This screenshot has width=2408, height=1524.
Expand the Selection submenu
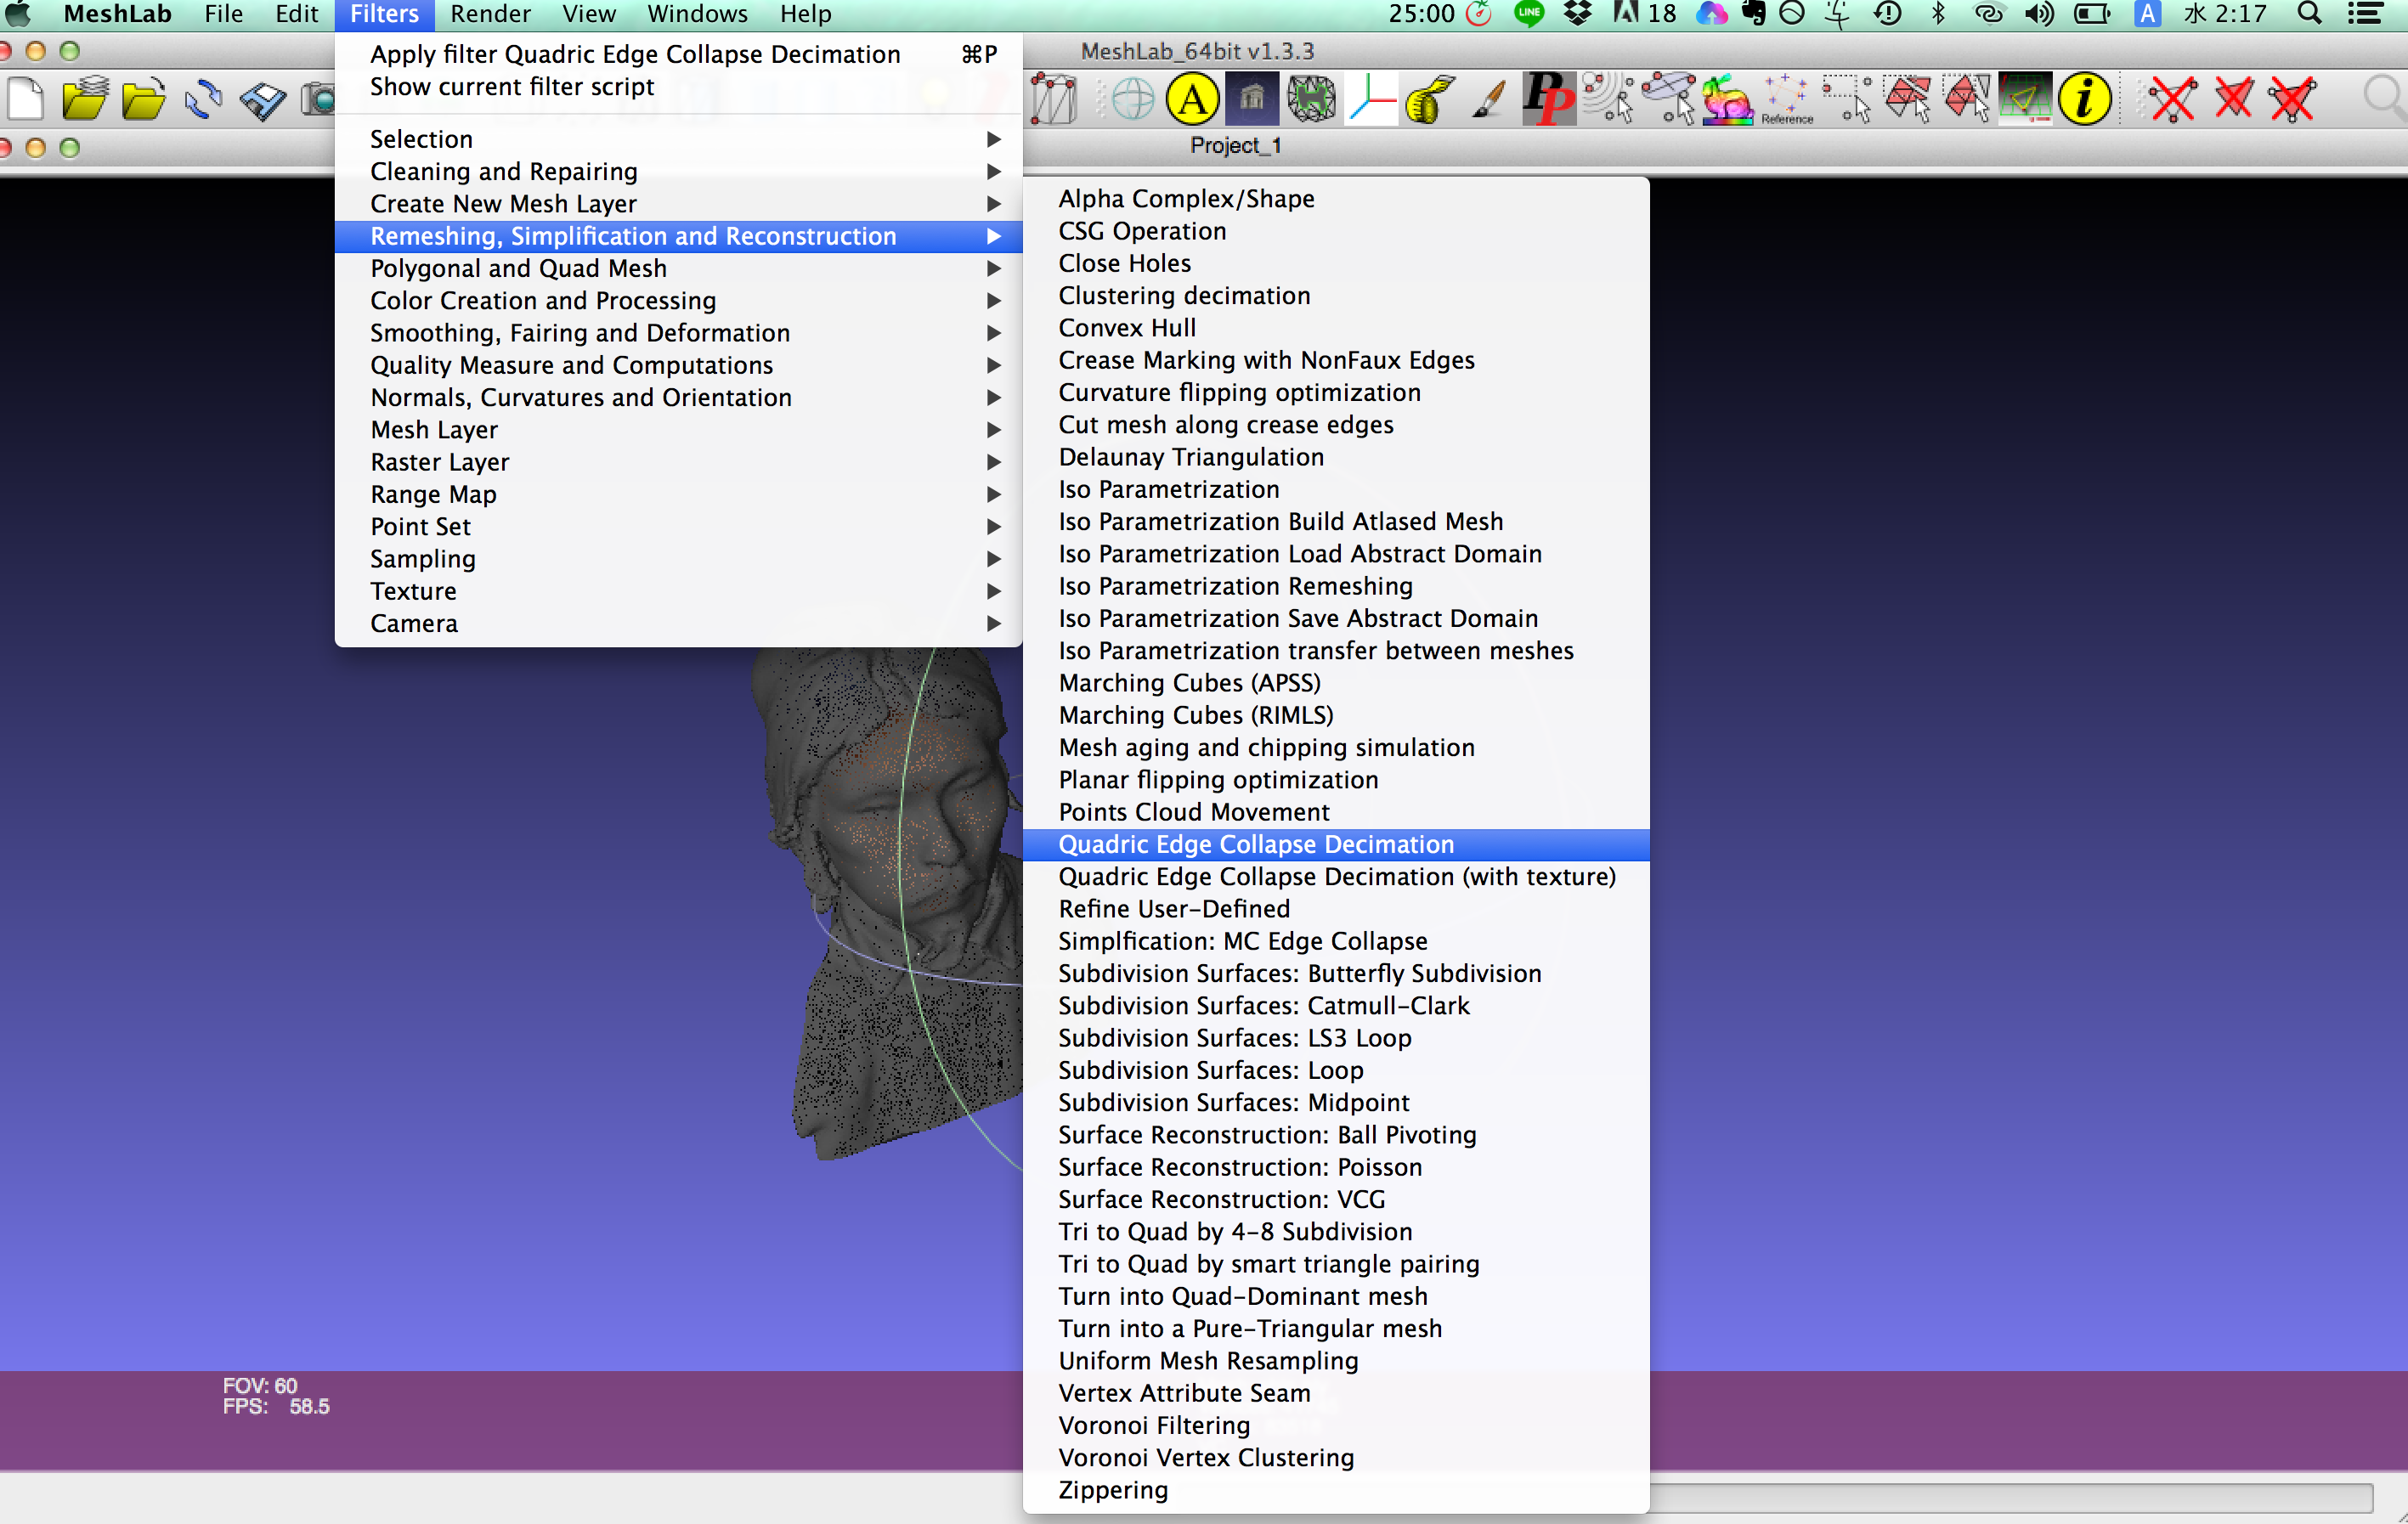[678, 139]
